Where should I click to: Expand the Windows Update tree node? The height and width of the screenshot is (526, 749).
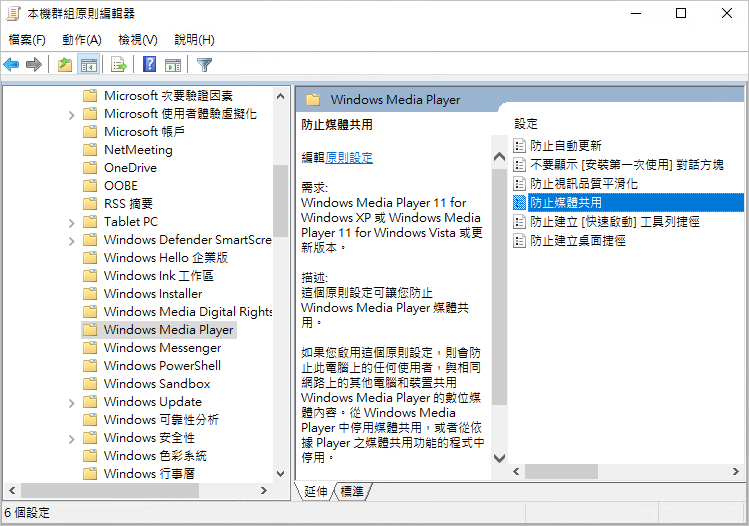tap(72, 403)
